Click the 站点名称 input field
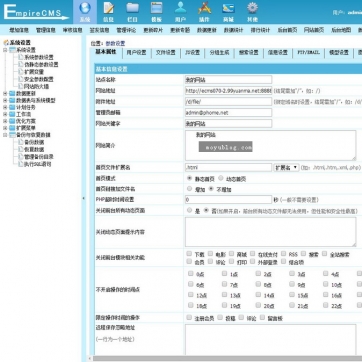Image resolution: width=362 pixels, height=362 pixels. point(228,80)
